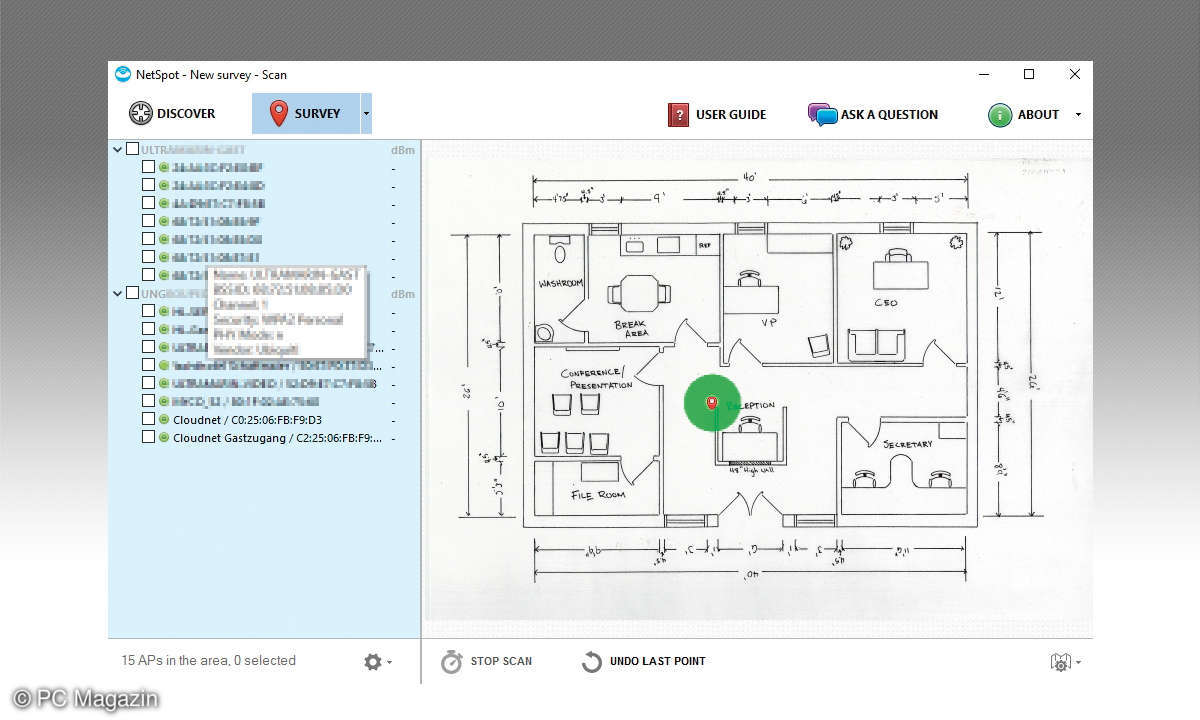Viewport: 1200px width, 720px height.
Task: Stop the scan with the stopwatch button
Action: (x=486, y=661)
